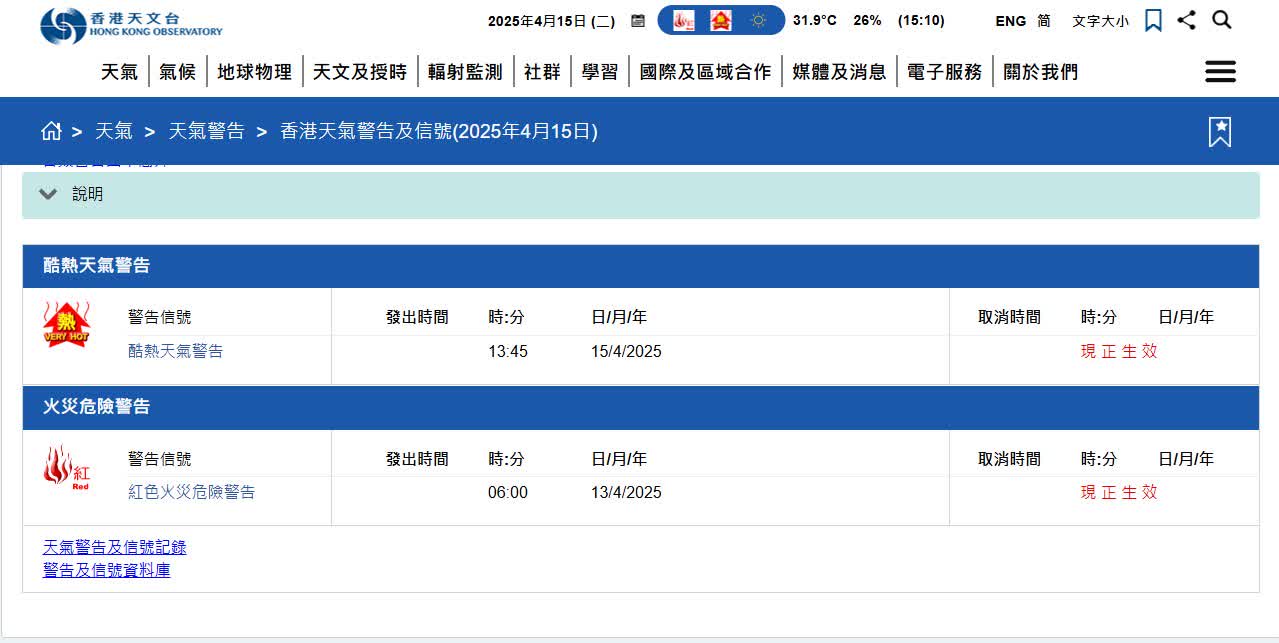Select 現正生效 status in very hot warning row
The width and height of the screenshot is (1279, 643).
(1119, 351)
